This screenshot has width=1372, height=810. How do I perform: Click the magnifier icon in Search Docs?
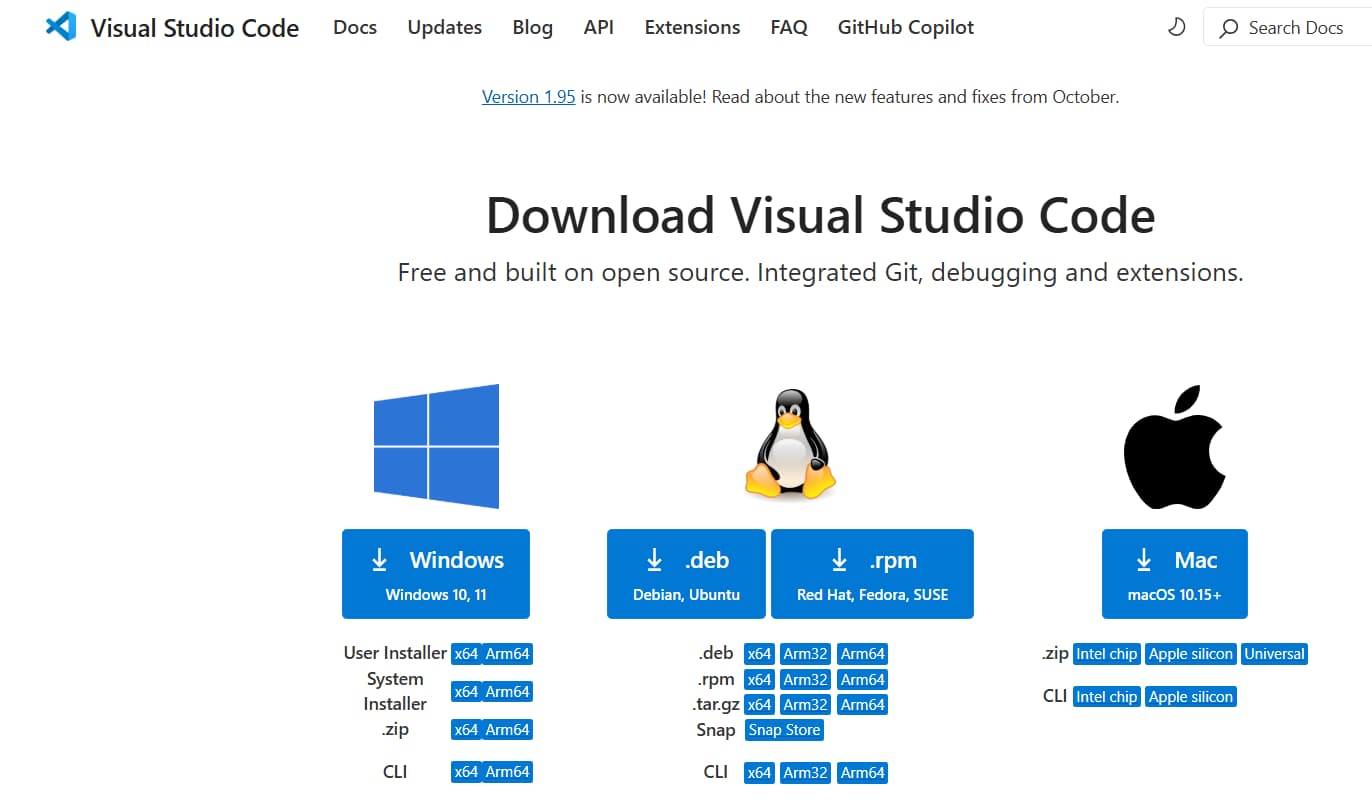(x=1229, y=28)
